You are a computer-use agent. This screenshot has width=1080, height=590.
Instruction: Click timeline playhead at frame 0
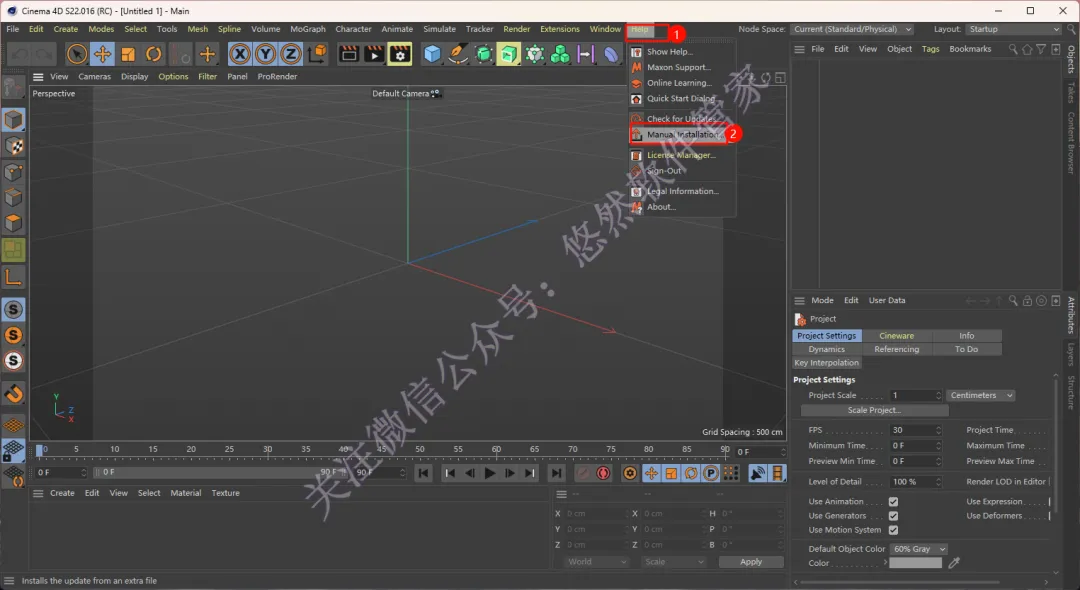click(x=41, y=450)
